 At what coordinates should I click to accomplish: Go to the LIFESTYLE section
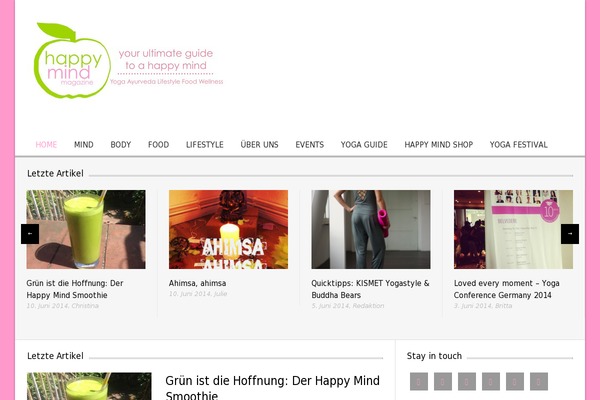[205, 145]
